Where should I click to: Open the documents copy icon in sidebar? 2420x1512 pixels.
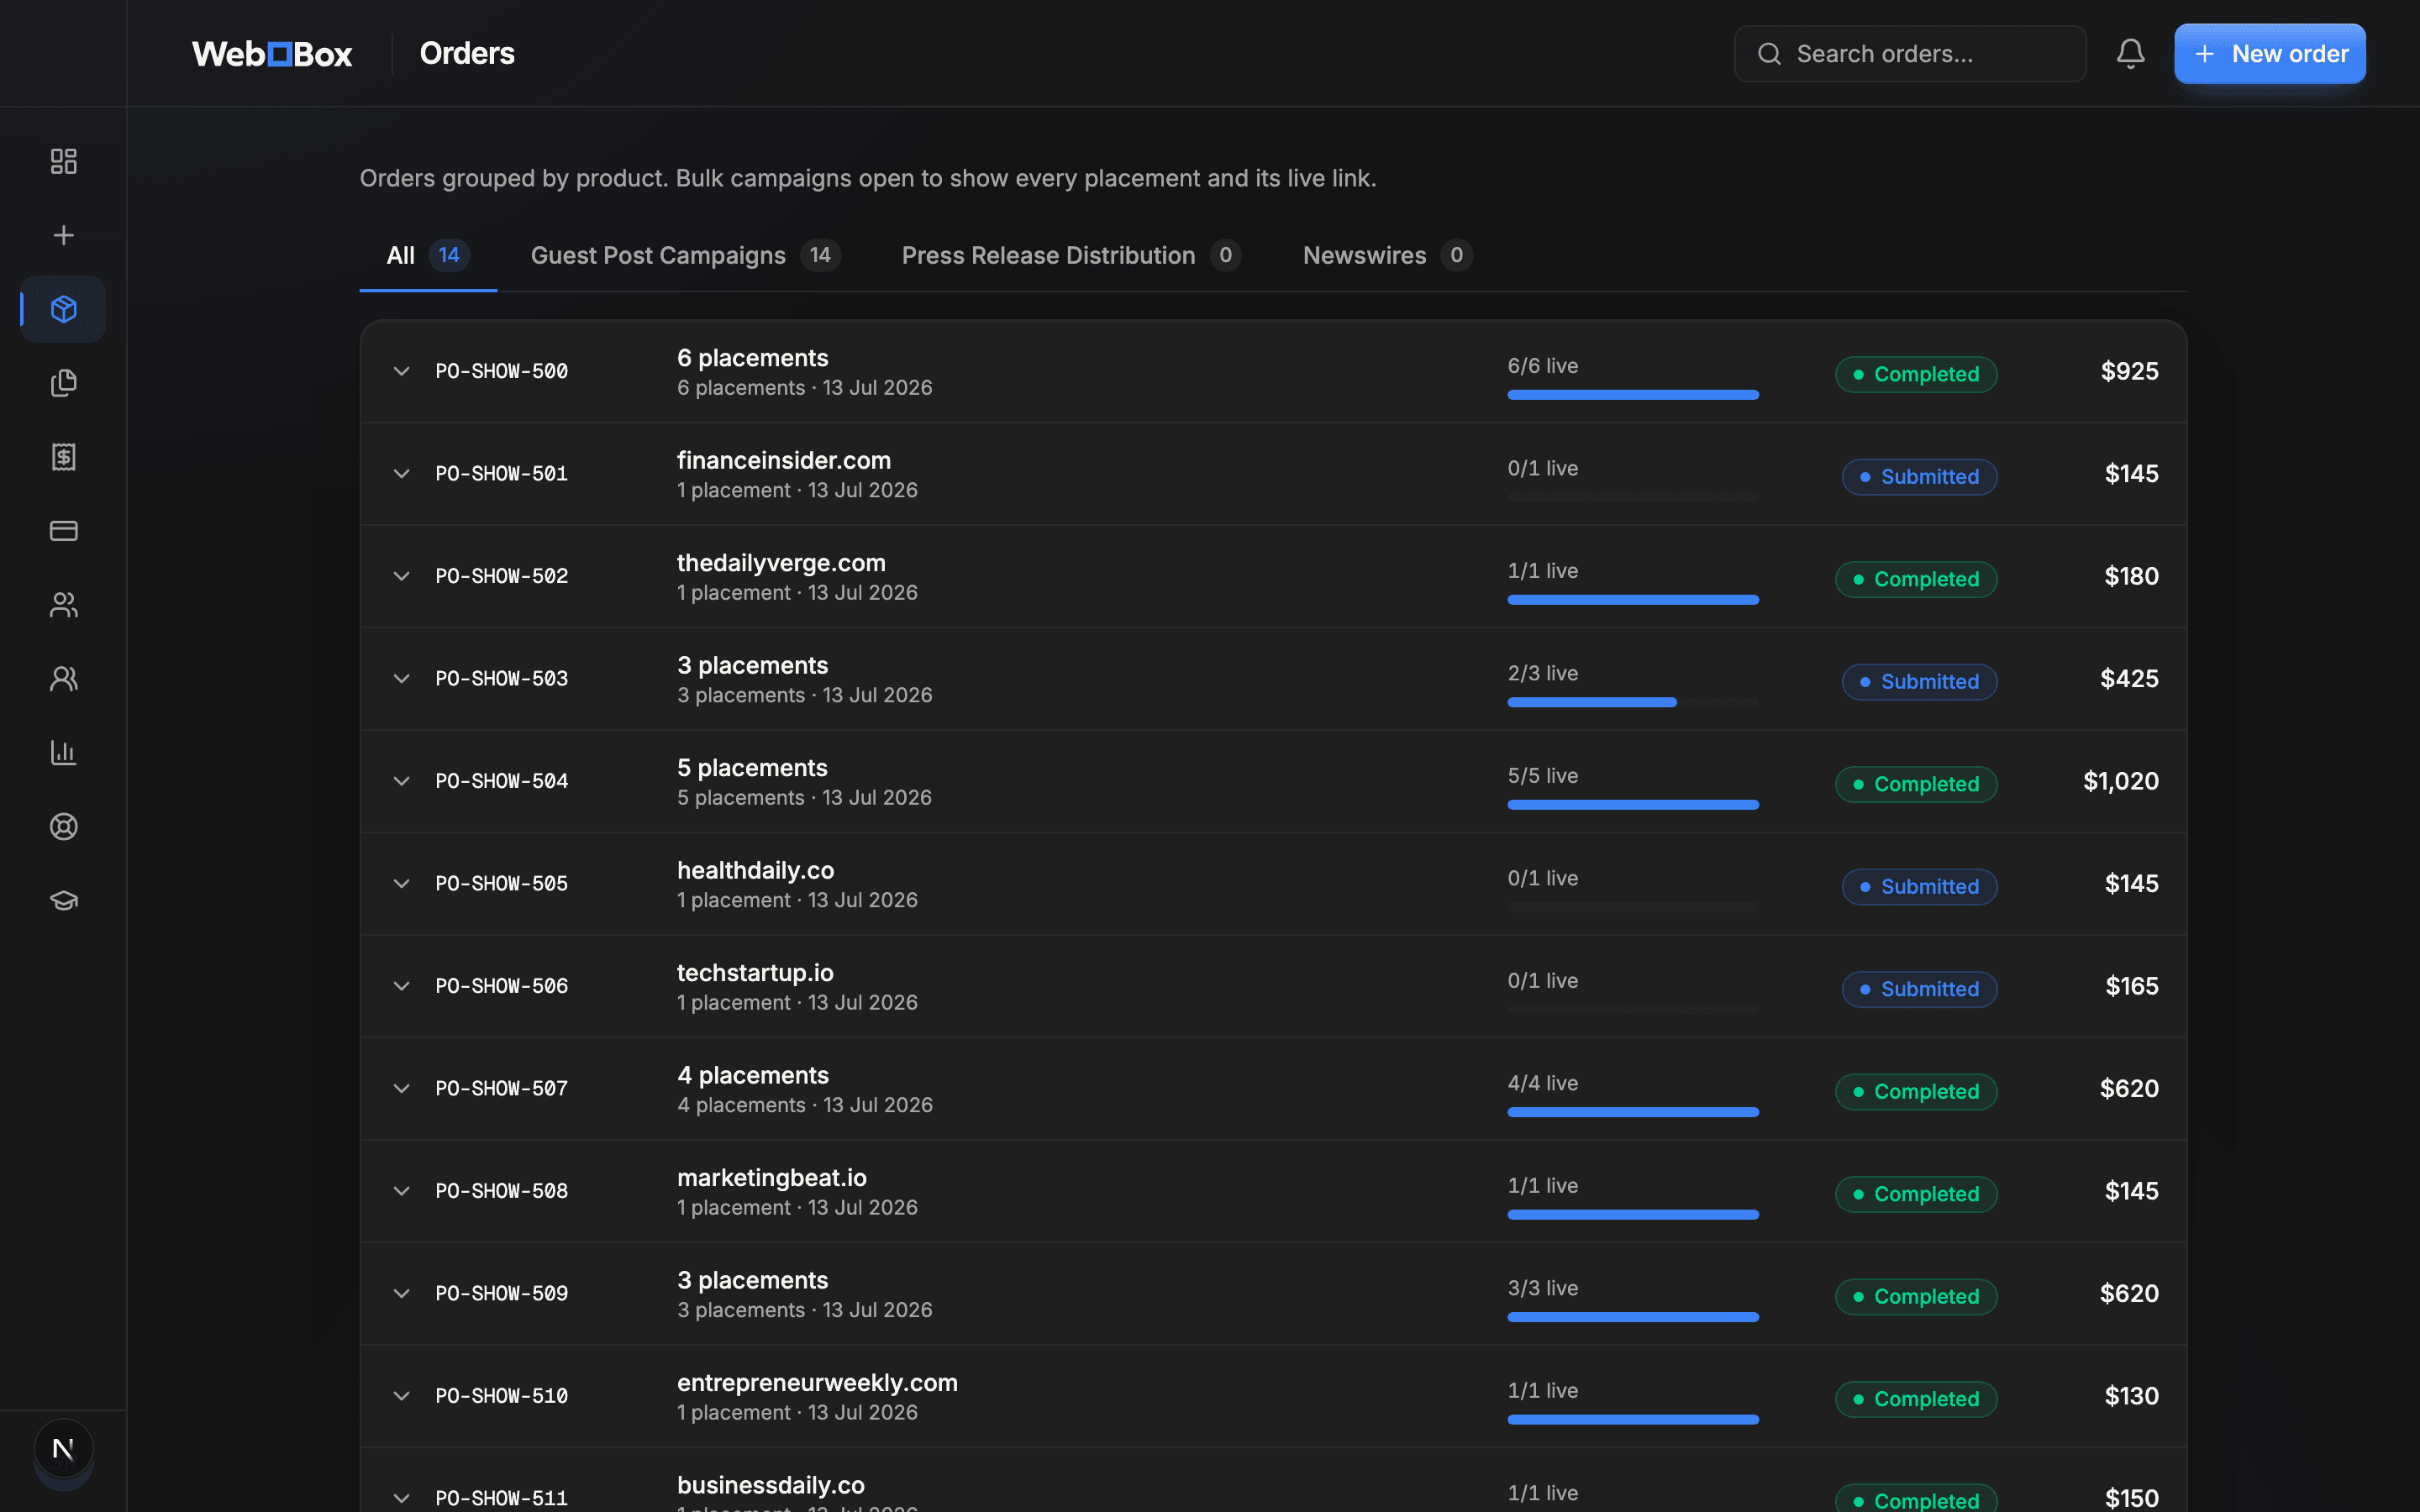[x=63, y=383]
